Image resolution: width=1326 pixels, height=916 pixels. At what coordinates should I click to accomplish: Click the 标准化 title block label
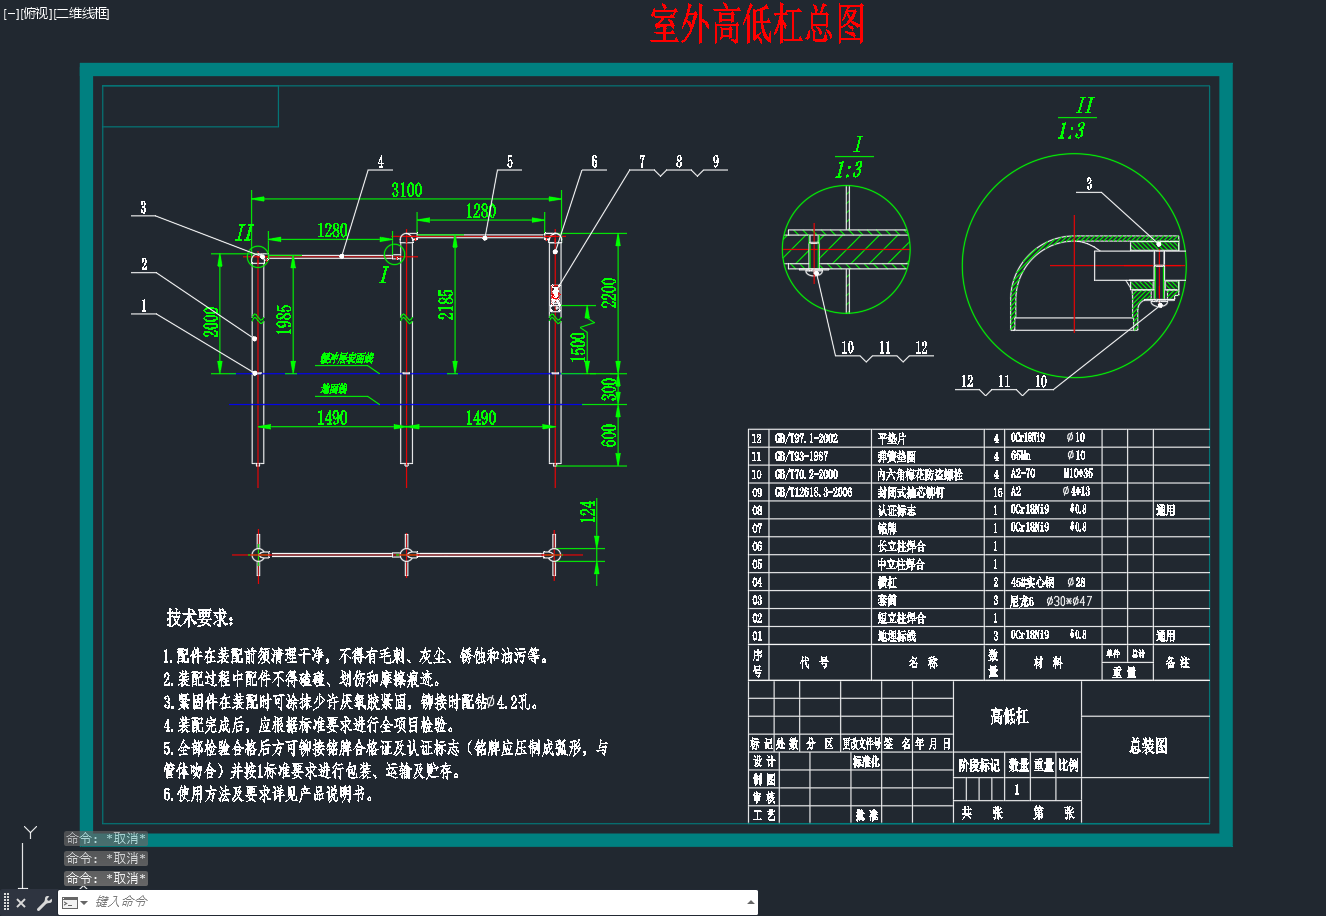(x=866, y=761)
